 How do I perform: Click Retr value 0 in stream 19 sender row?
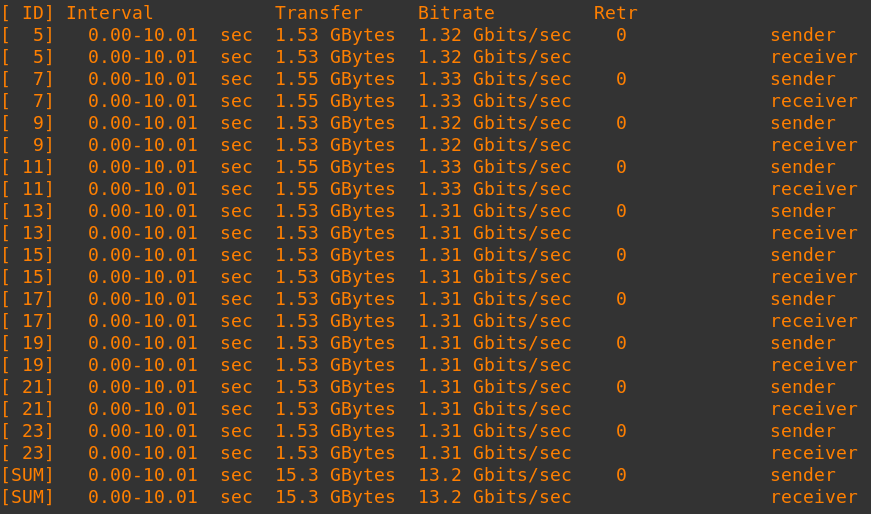(621, 343)
